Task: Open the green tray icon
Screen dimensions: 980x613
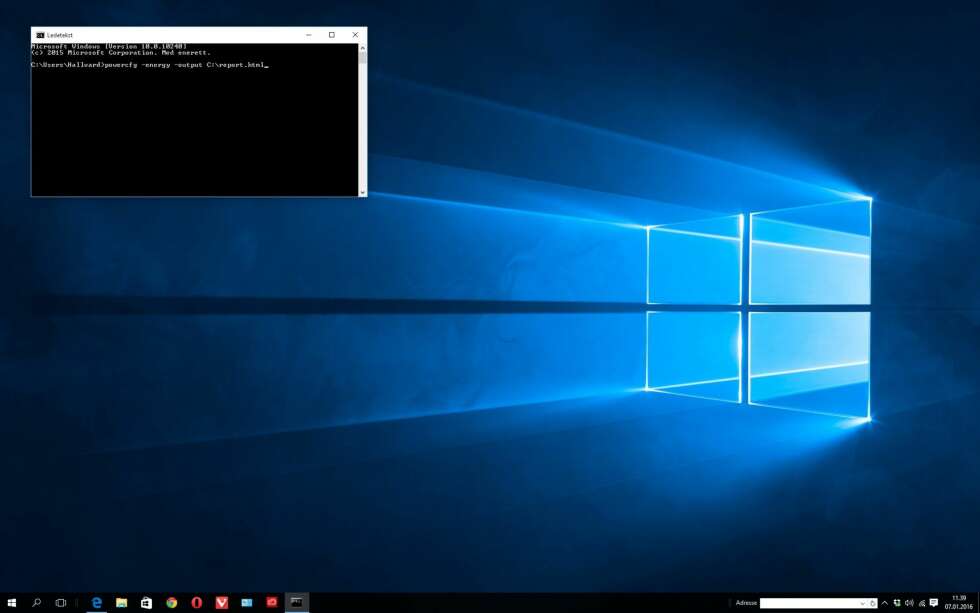Action: click(x=897, y=603)
